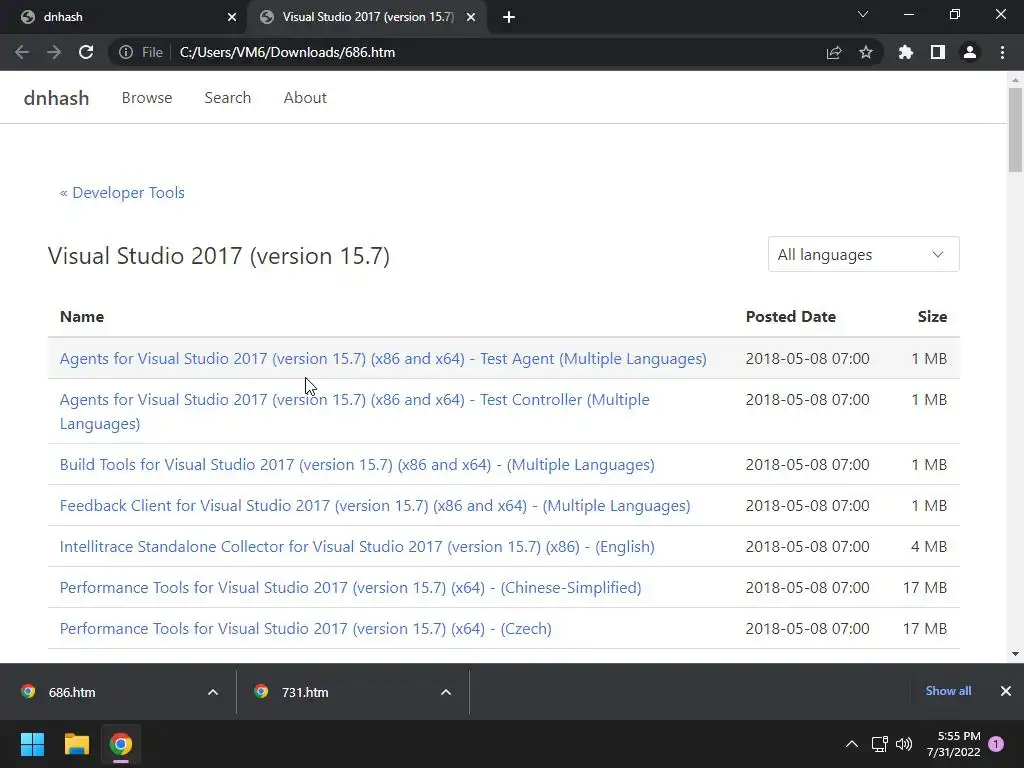
Task: Open the About menu item
Action: [x=305, y=98]
